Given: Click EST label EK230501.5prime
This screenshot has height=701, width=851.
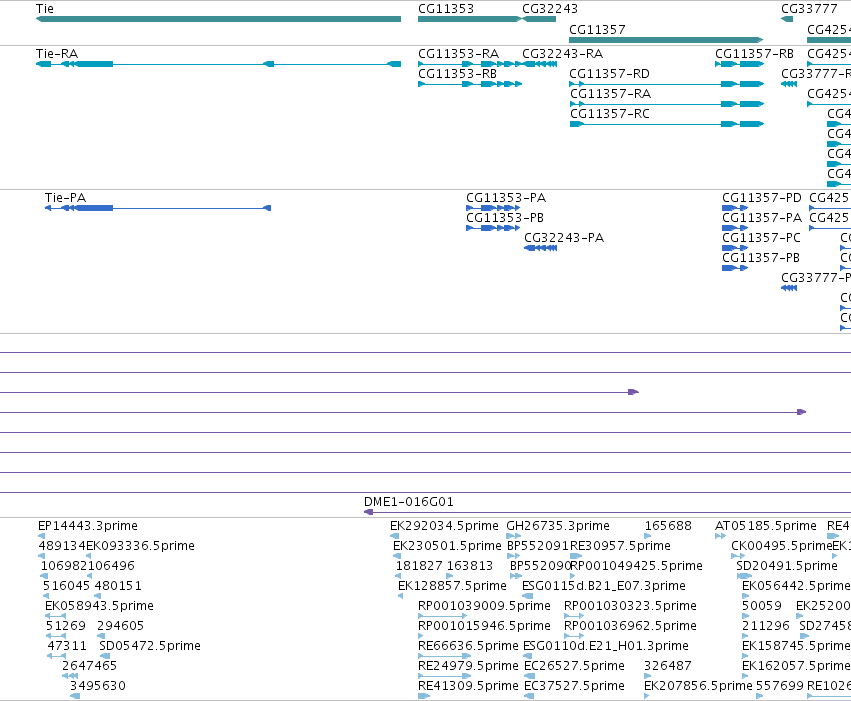Looking at the screenshot, I should pyautogui.click(x=448, y=546).
